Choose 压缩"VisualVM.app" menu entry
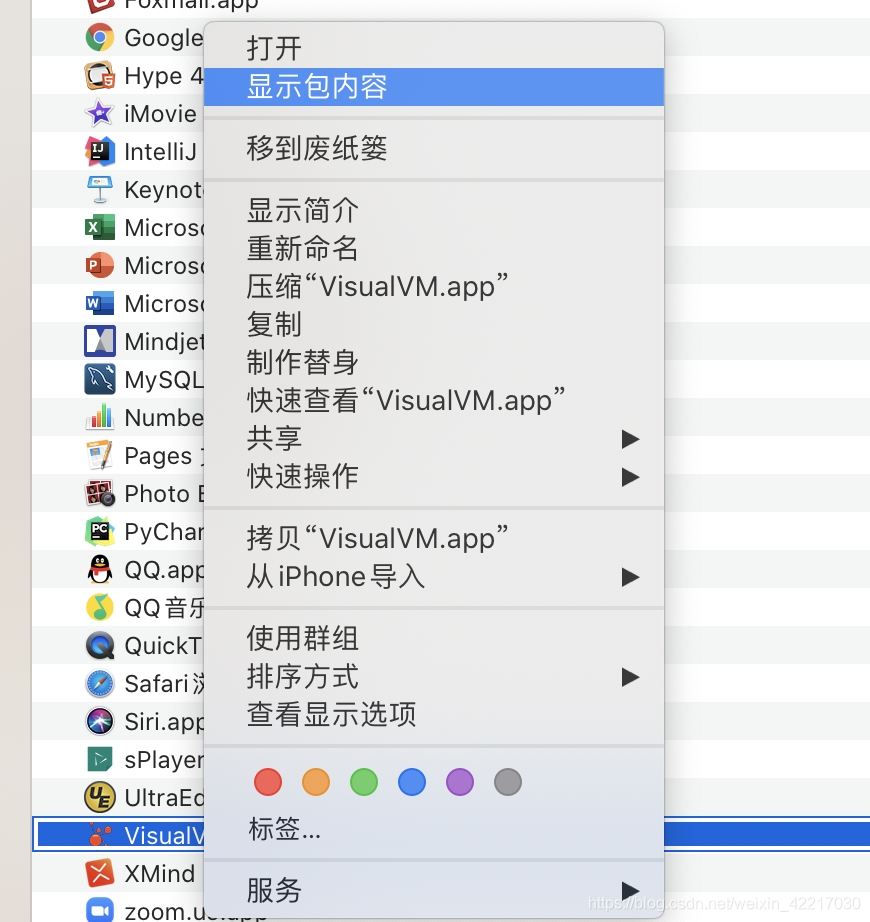Viewport: 870px width, 922px height. tap(434, 286)
